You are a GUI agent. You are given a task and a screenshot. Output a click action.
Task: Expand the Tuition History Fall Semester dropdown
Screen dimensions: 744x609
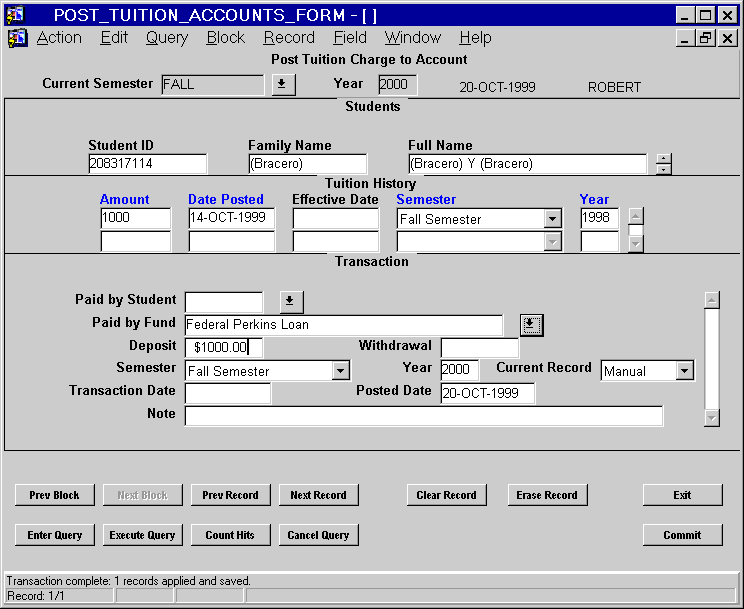click(552, 219)
